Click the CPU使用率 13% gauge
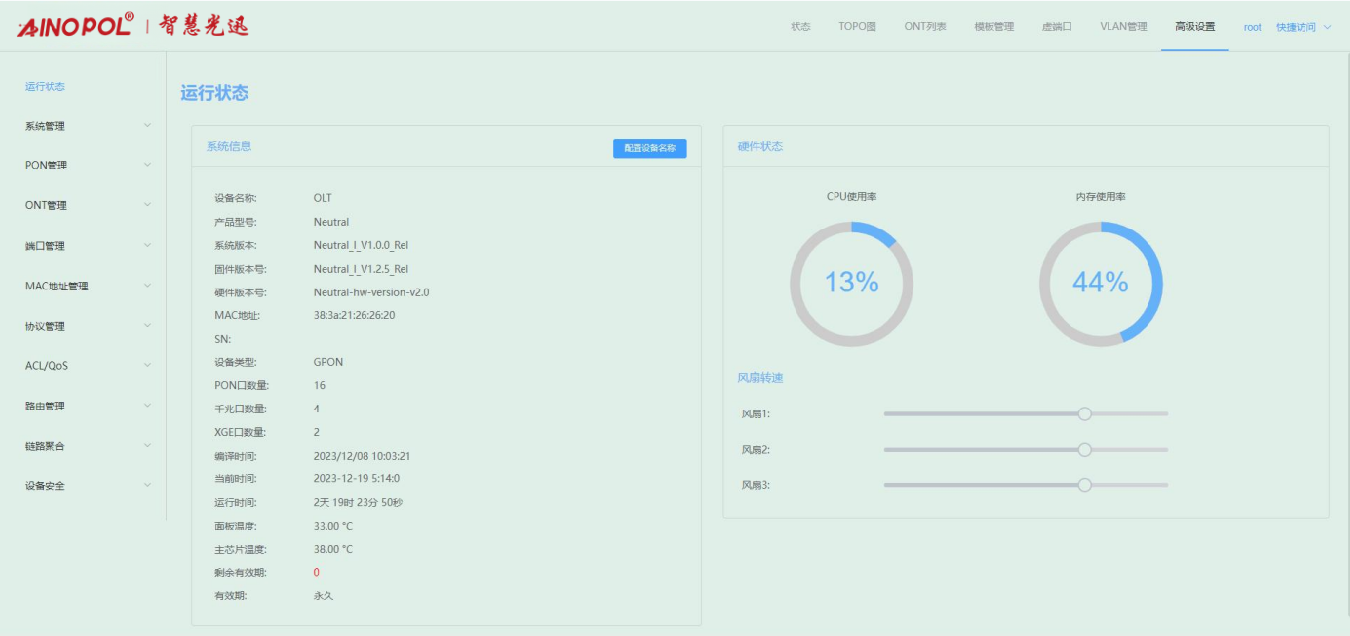The height and width of the screenshot is (636, 1350). (x=851, y=283)
